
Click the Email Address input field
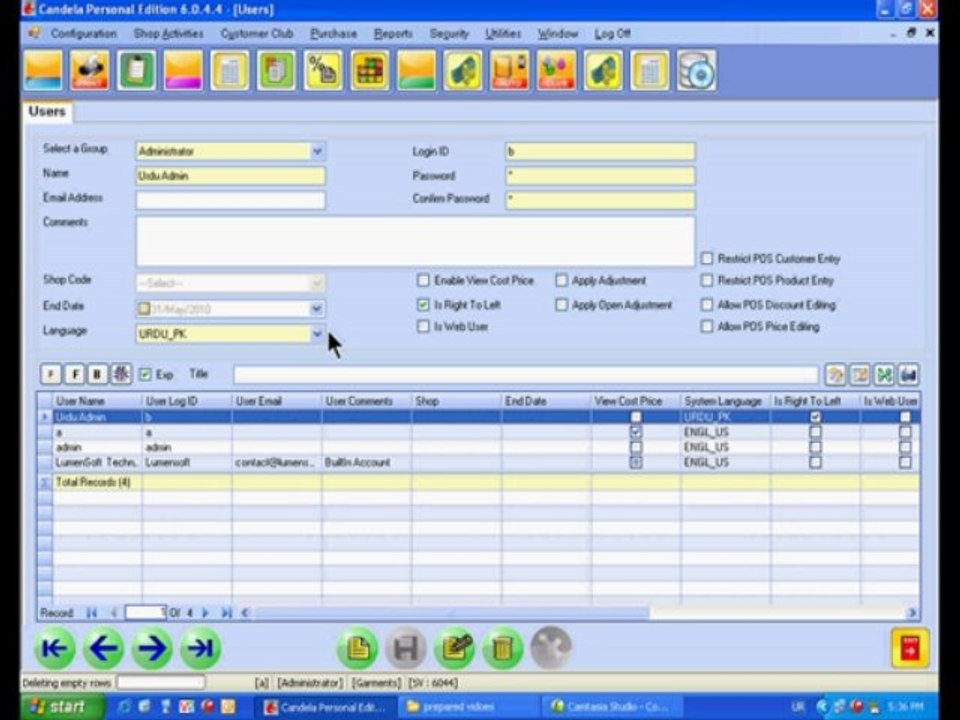(230, 200)
